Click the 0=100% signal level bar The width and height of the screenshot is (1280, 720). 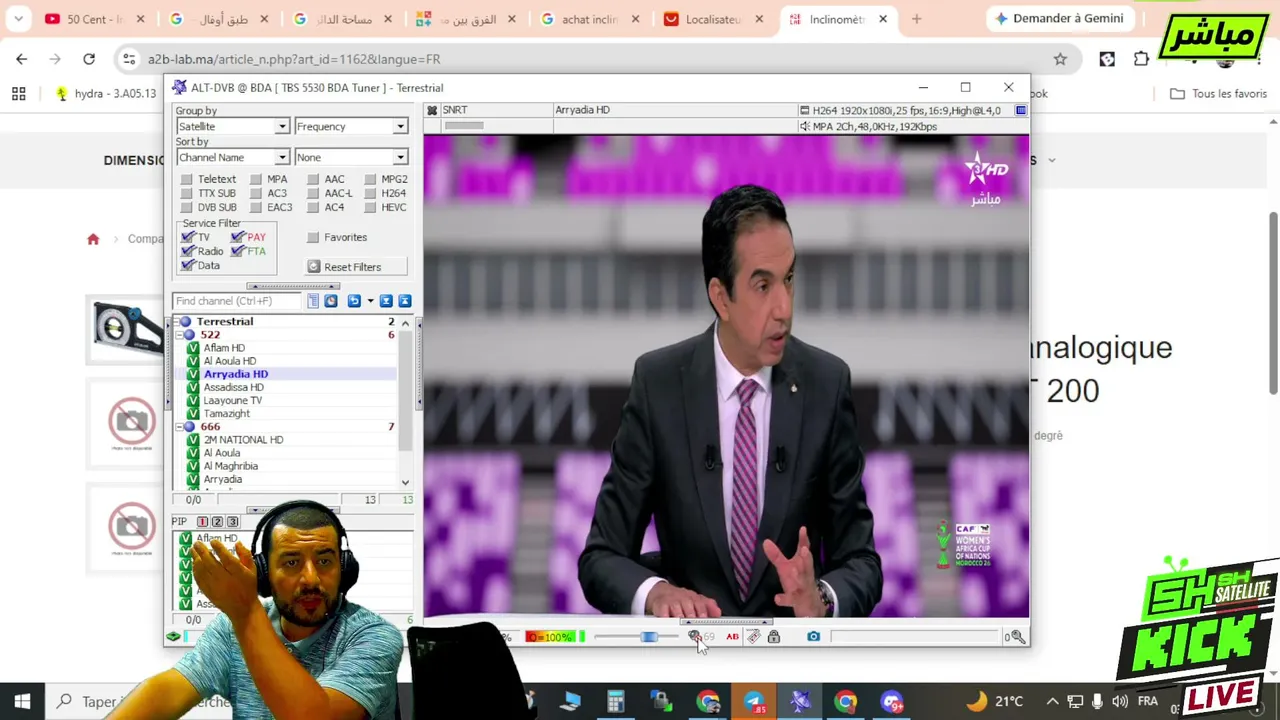tap(551, 637)
